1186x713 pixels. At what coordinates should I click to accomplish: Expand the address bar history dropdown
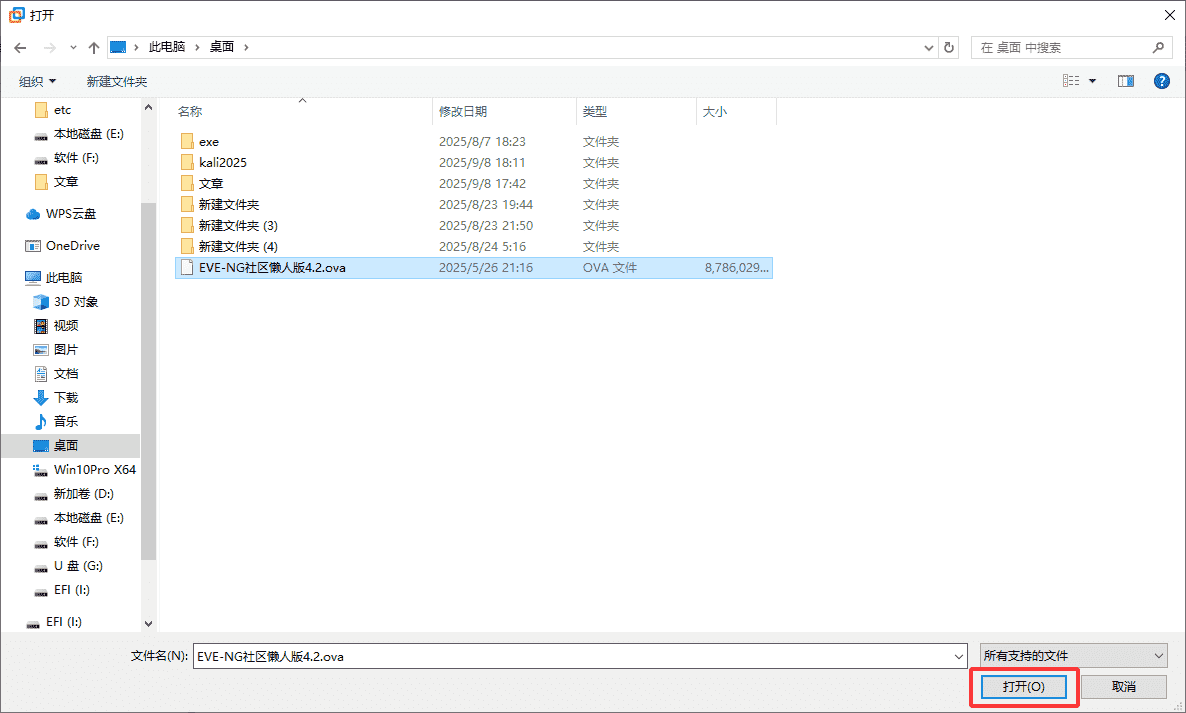[x=929, y=47]
